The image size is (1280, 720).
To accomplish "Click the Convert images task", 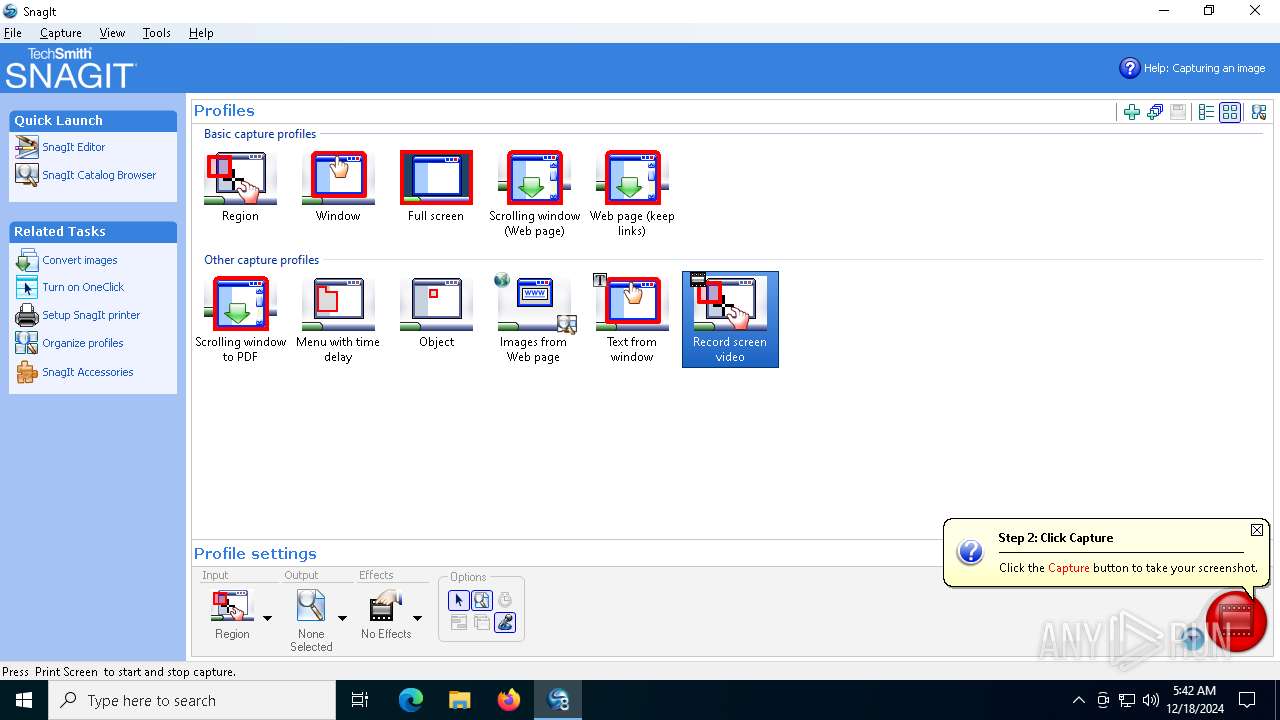I will pos(79,260).
